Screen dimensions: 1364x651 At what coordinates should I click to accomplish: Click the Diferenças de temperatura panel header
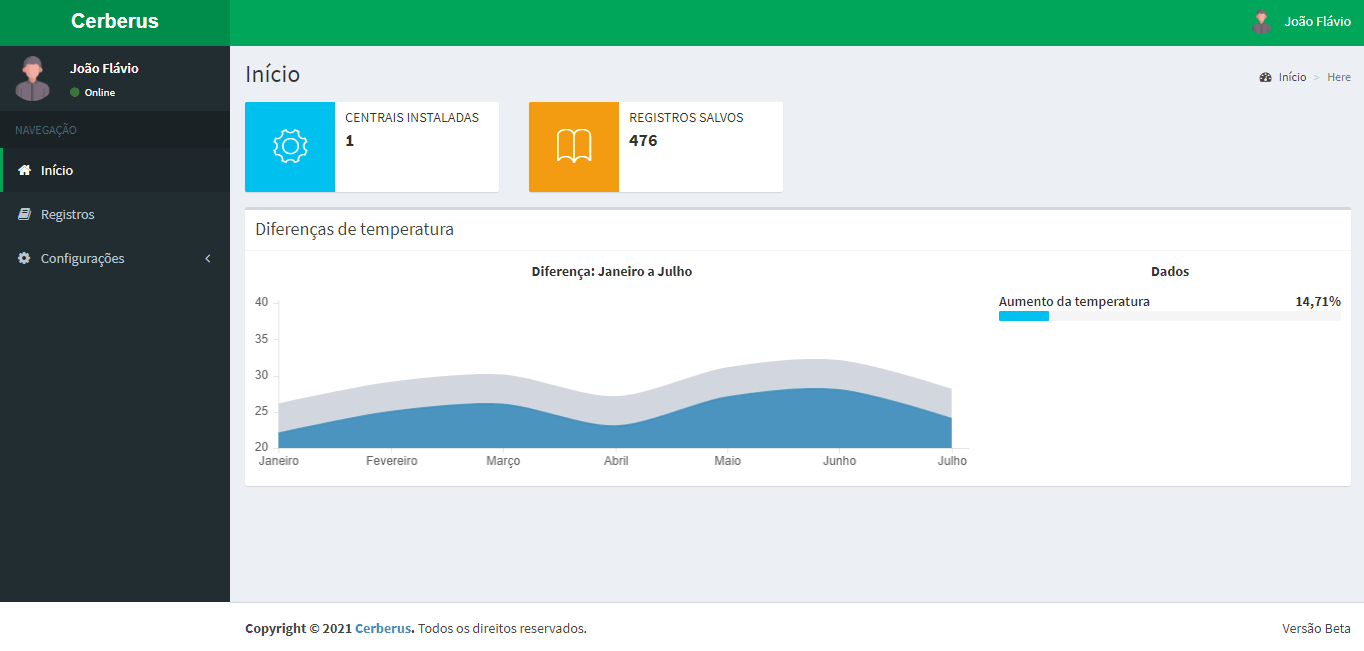[354, 230]
